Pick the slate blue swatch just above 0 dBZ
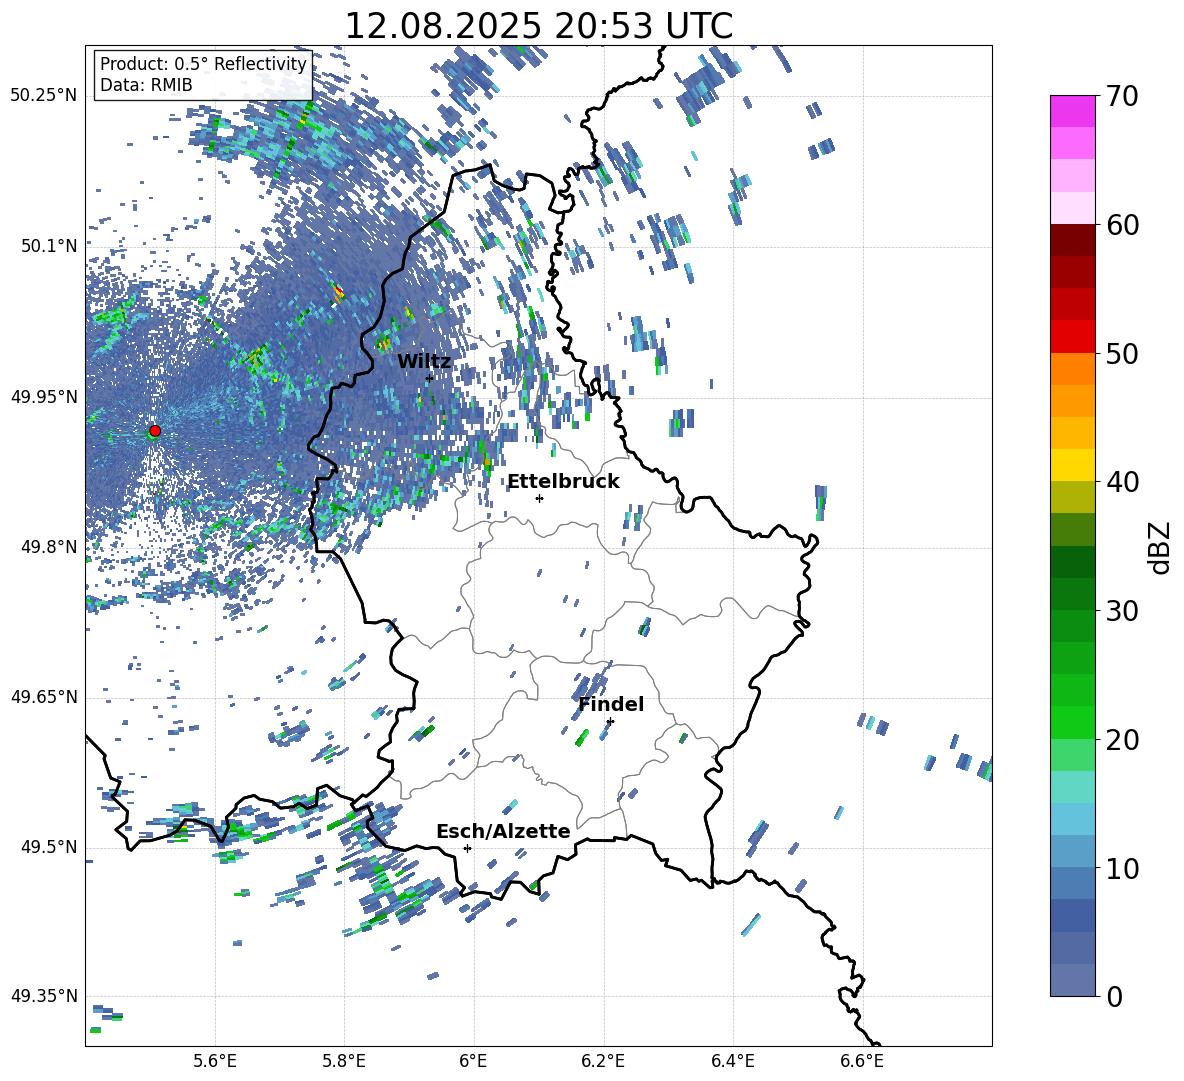 coord(1072,980)
